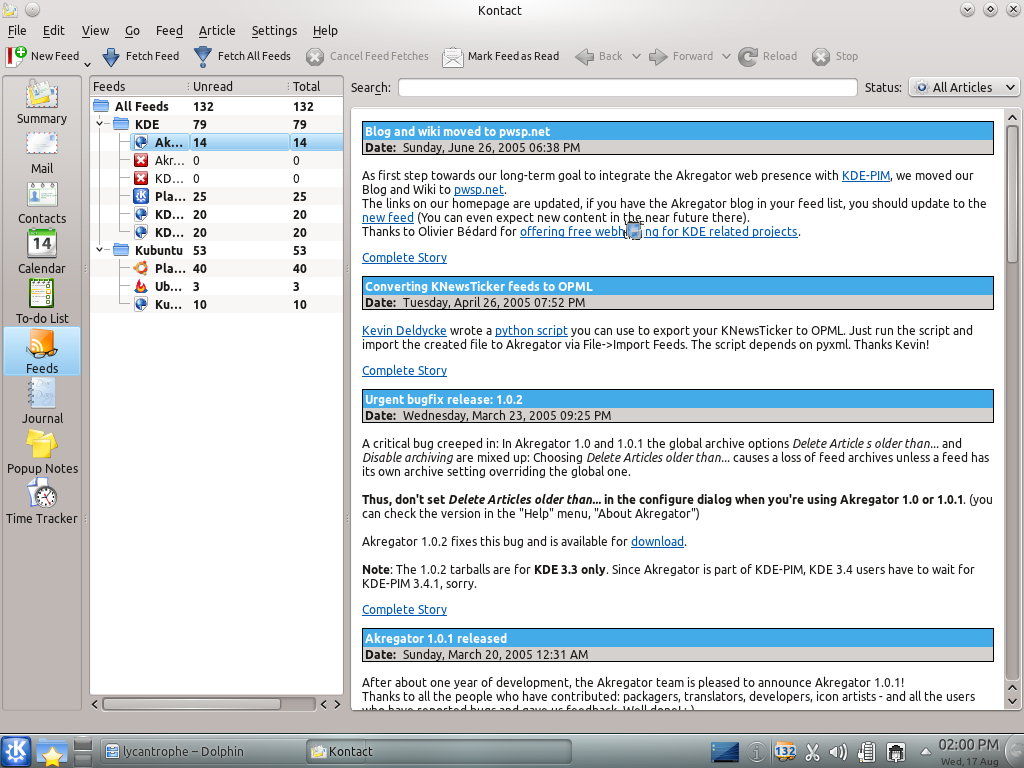Viewport: 1024px width, 768px height.
Task: Open Complete Story under Urgent bugfix release
Action: (x=404, y=609)
